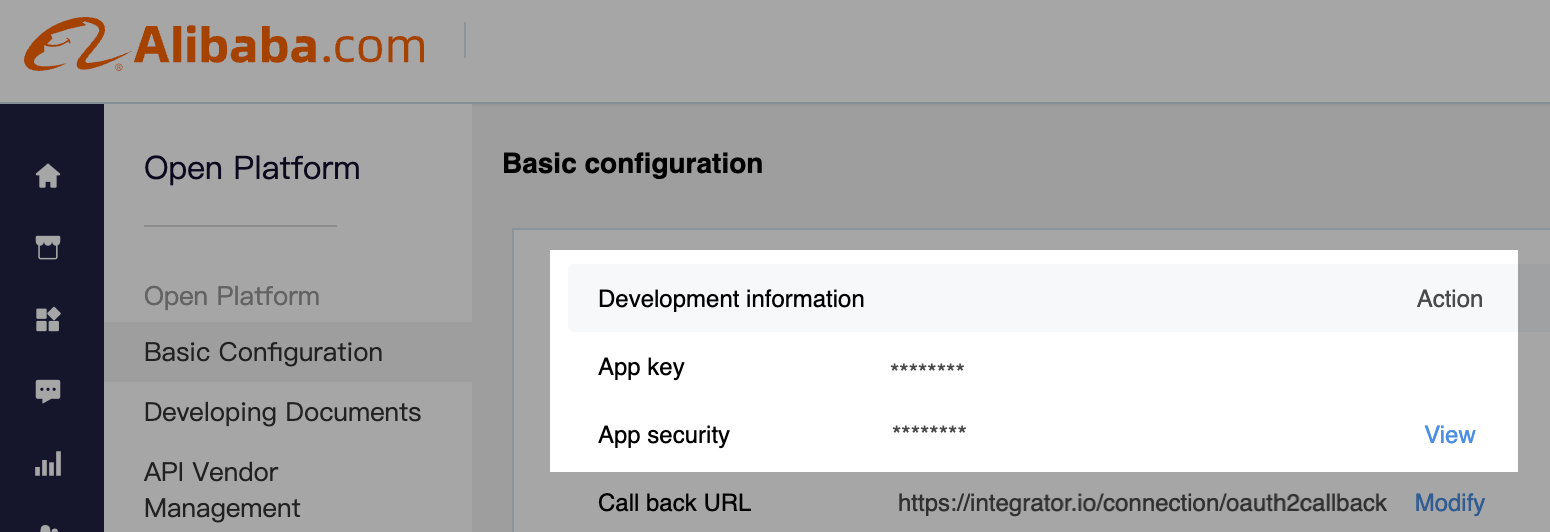
Task: Click the masked App security value
Action: point(929,432)
